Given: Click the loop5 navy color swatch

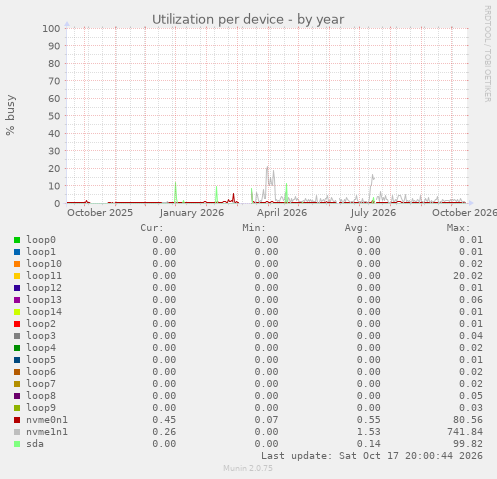Looking at the screenshot, I should click(17, 360).
